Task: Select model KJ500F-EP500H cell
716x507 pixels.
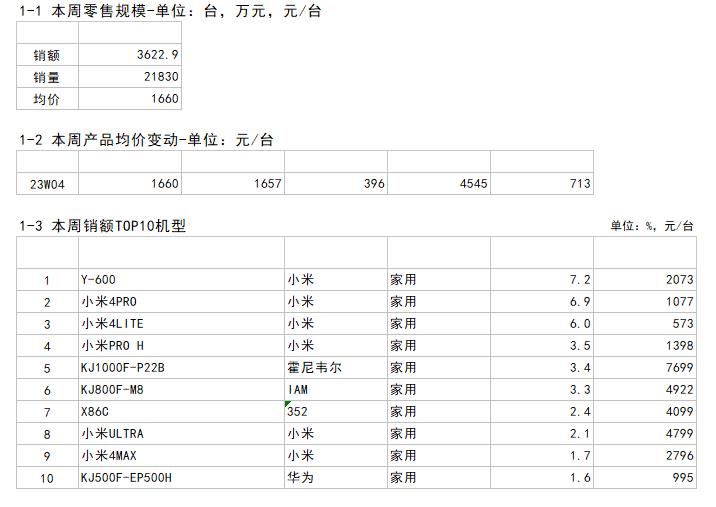Action: [x=181, y=478]
